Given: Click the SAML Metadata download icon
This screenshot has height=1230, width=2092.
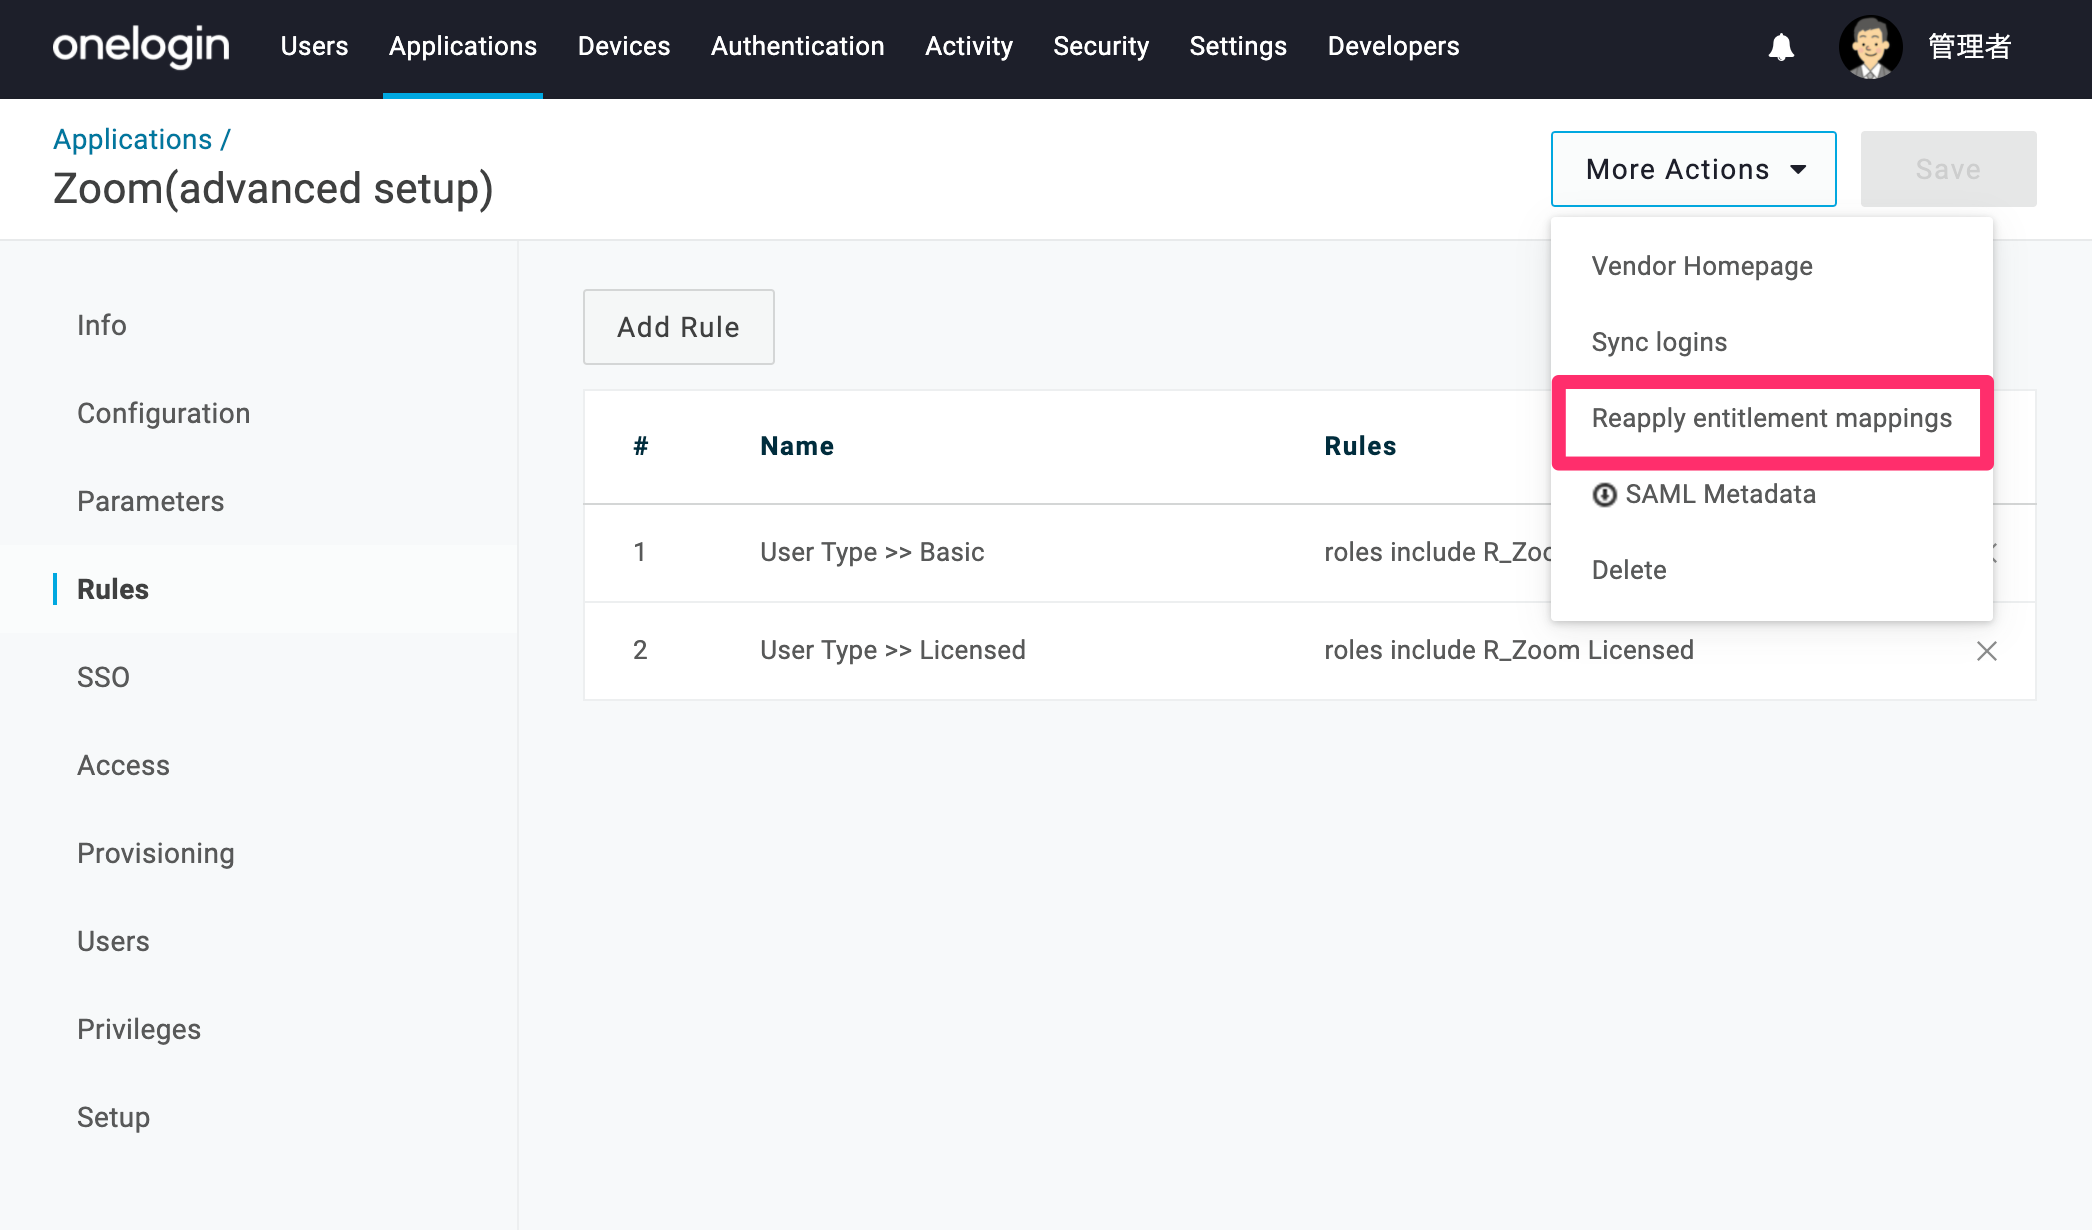Looking at the screenshot, I should 1604,495.
